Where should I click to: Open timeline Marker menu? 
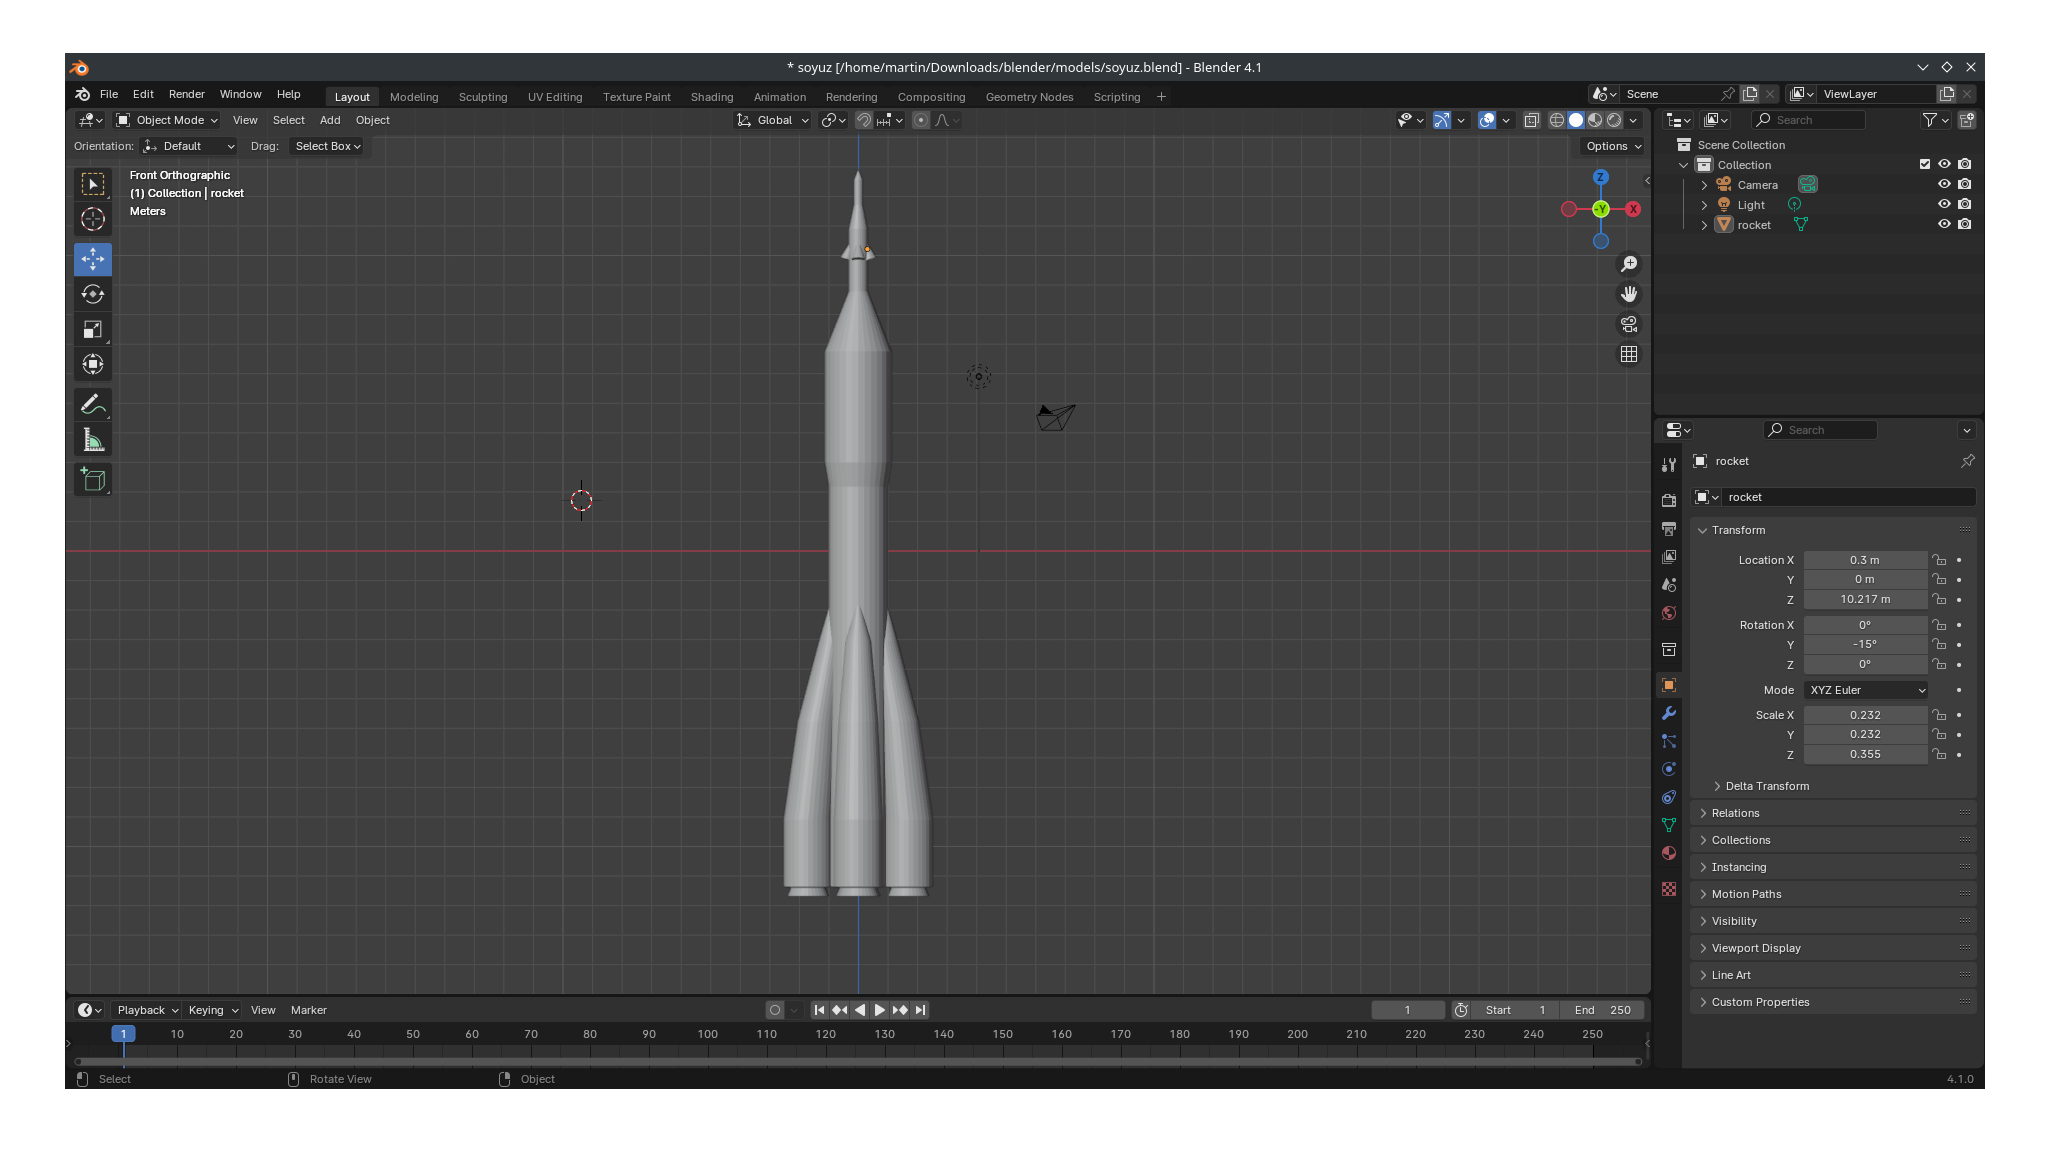308,1010
